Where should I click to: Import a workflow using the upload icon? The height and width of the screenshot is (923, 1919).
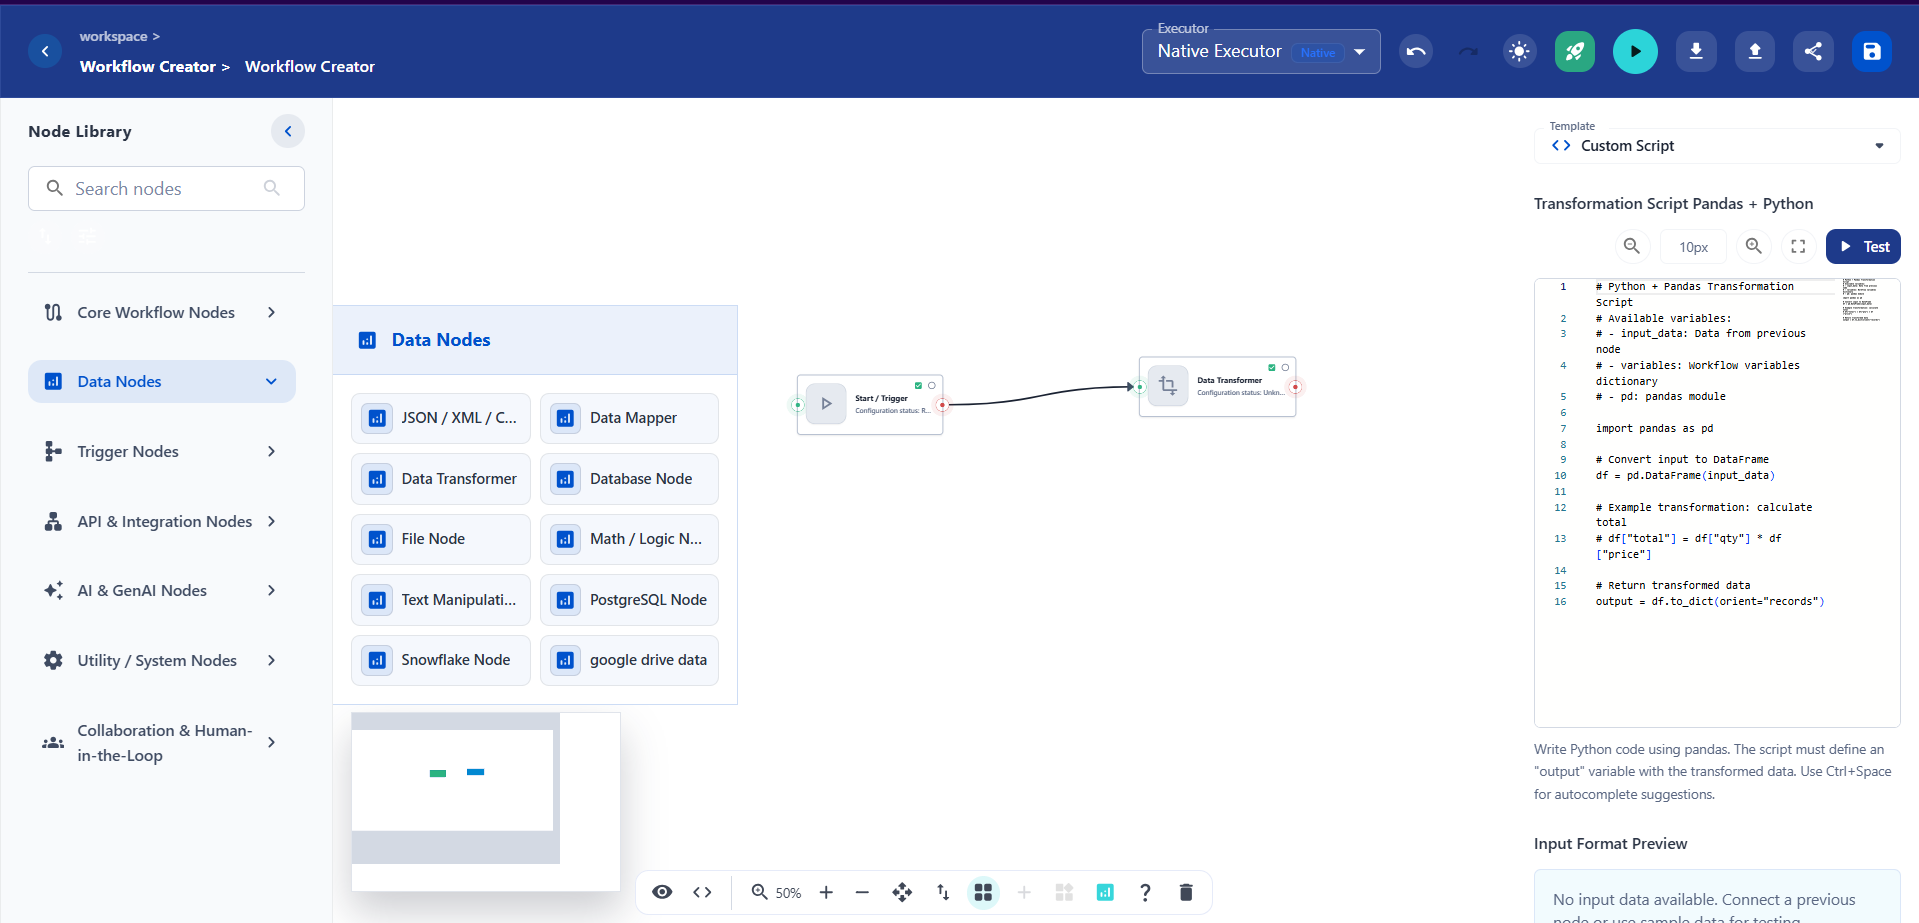click(x=1754, y=51)
